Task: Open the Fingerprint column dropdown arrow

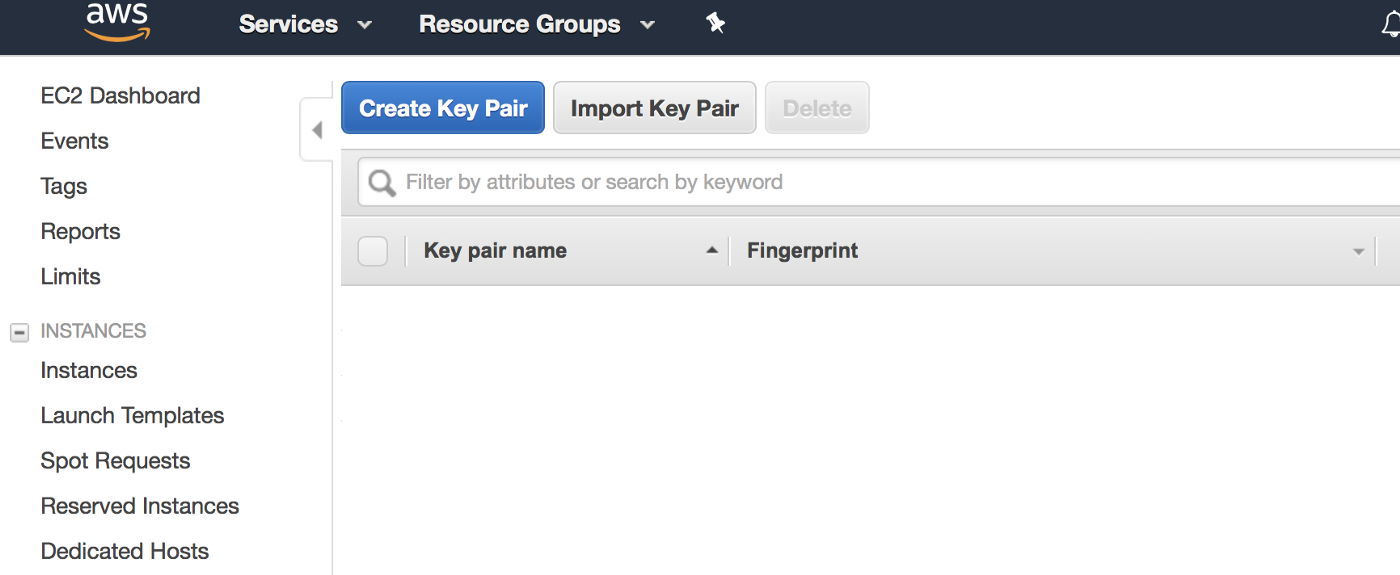Action: click(x=1358, y=252)
